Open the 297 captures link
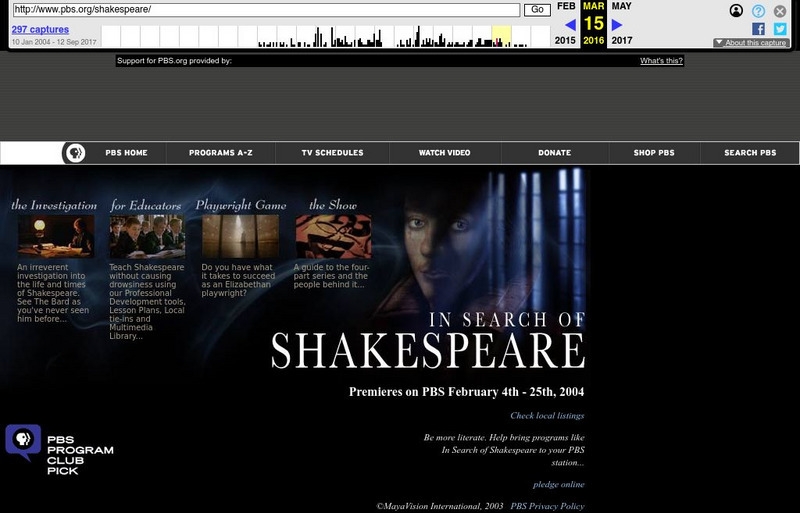 (x=40, y=30)
